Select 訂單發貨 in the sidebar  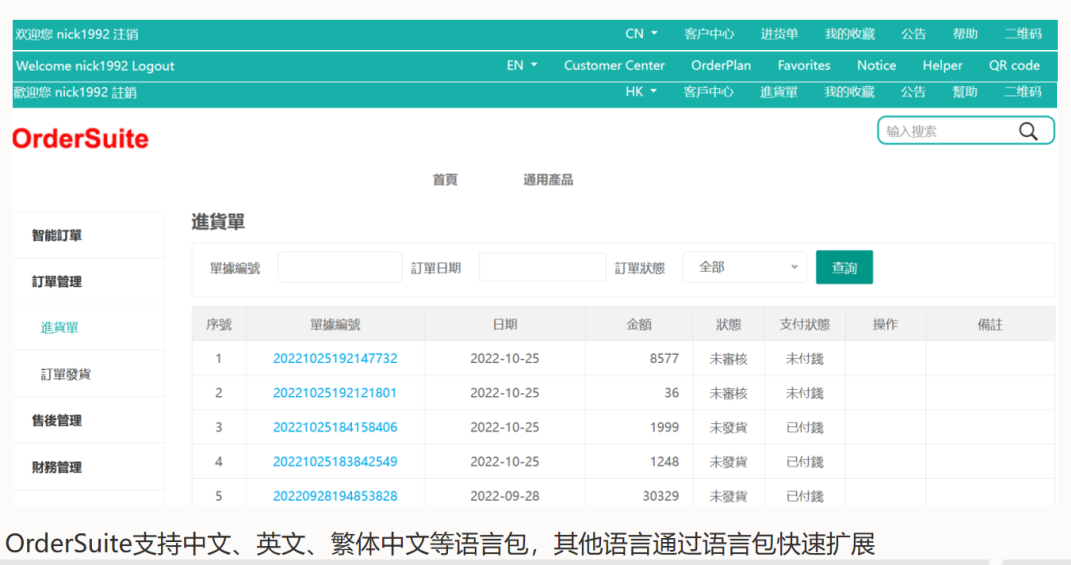click(x=66, y=374)
